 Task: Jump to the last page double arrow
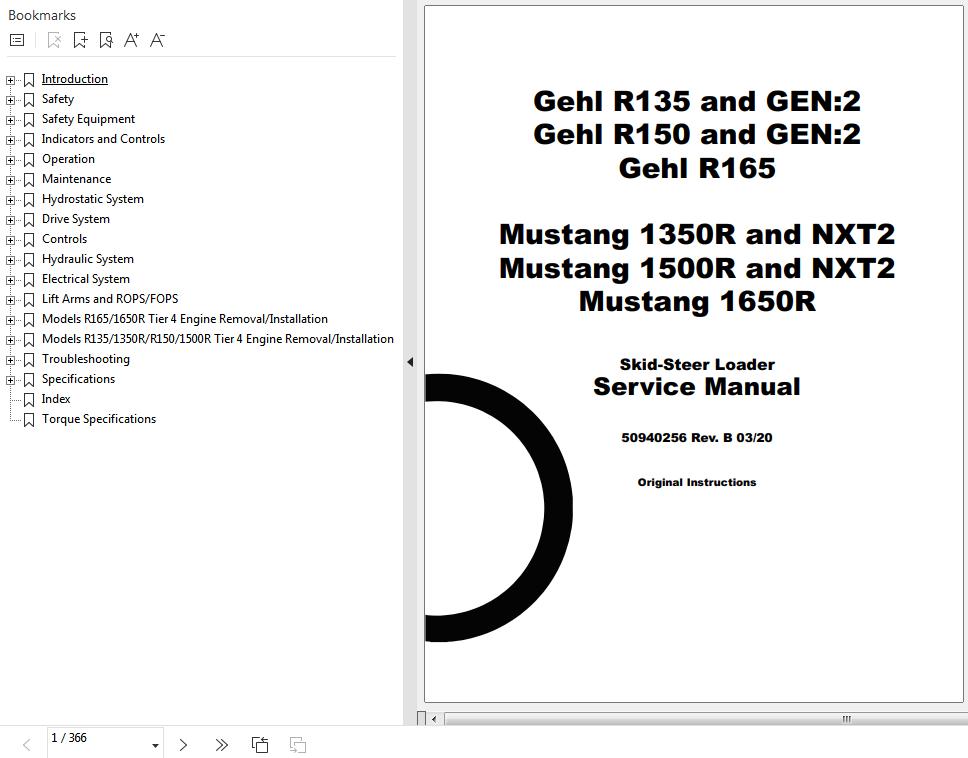click(222, 745)
